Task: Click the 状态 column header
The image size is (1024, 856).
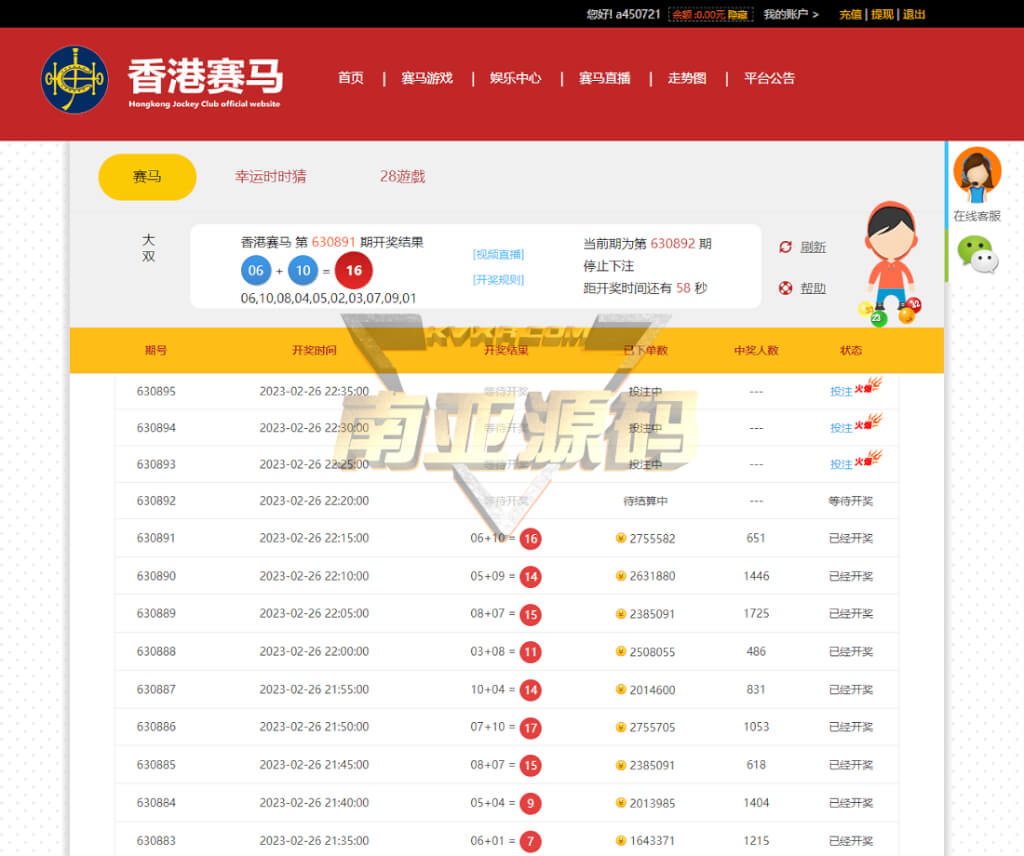Action: [851, 350]
